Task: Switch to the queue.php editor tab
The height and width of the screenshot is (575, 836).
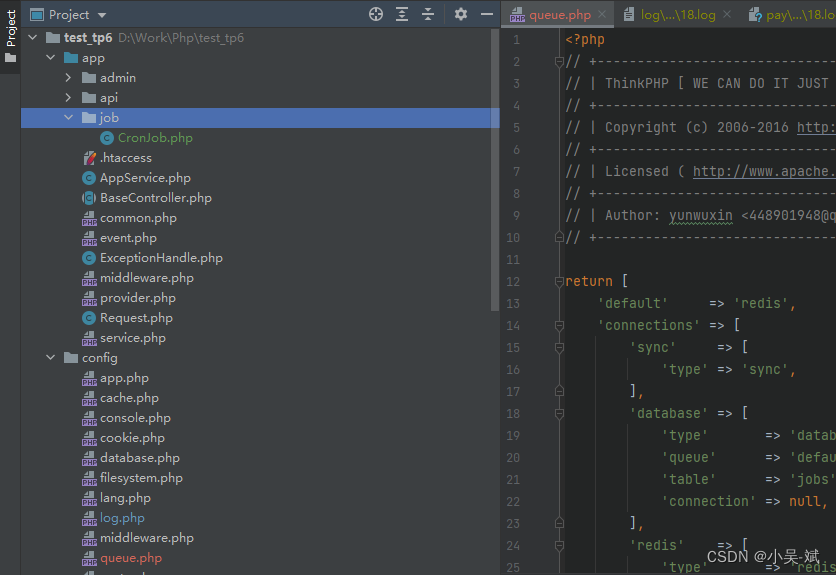Action: coord(559,15)
